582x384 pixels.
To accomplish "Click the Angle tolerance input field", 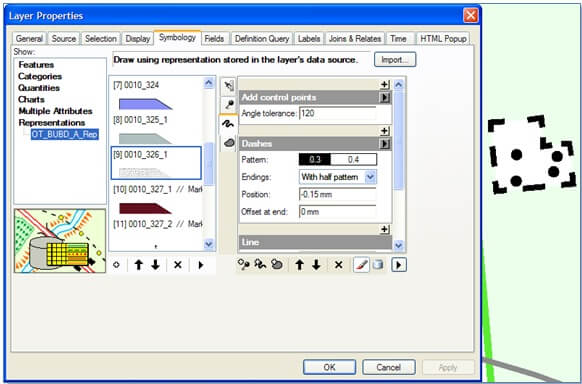I will (x=337, y=113).
